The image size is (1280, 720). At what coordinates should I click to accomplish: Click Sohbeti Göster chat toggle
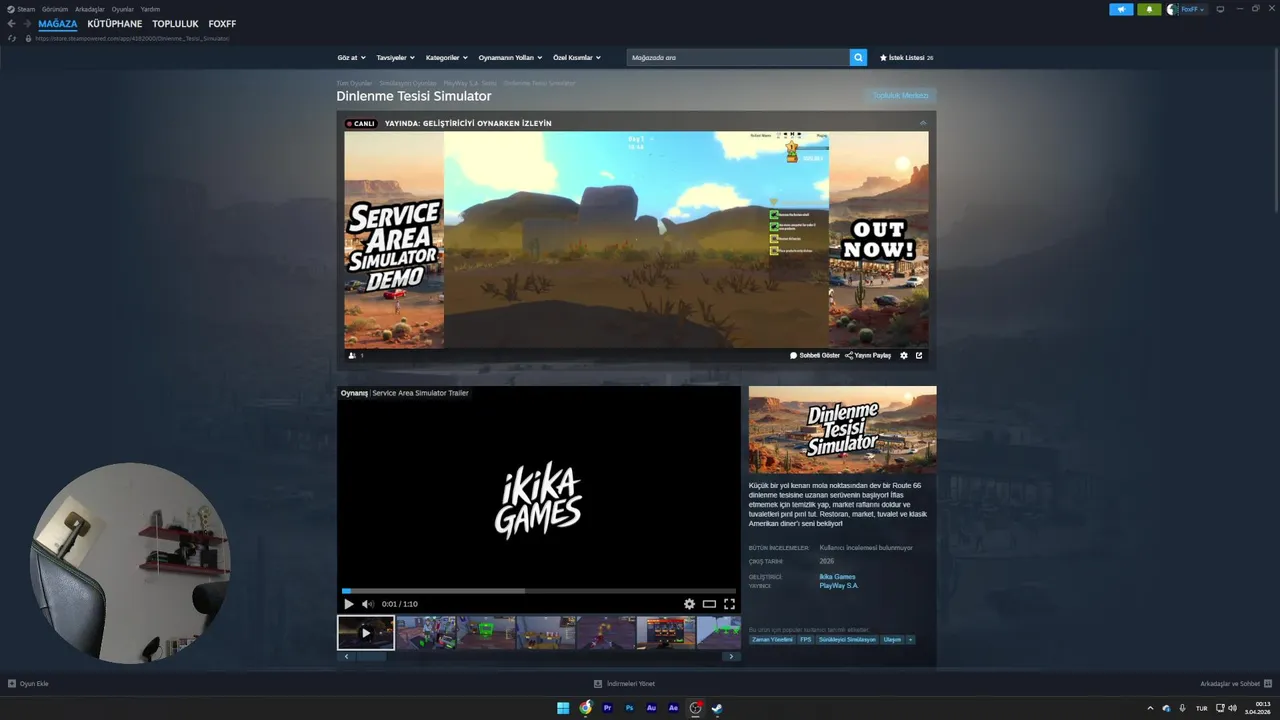click(815, 355)
